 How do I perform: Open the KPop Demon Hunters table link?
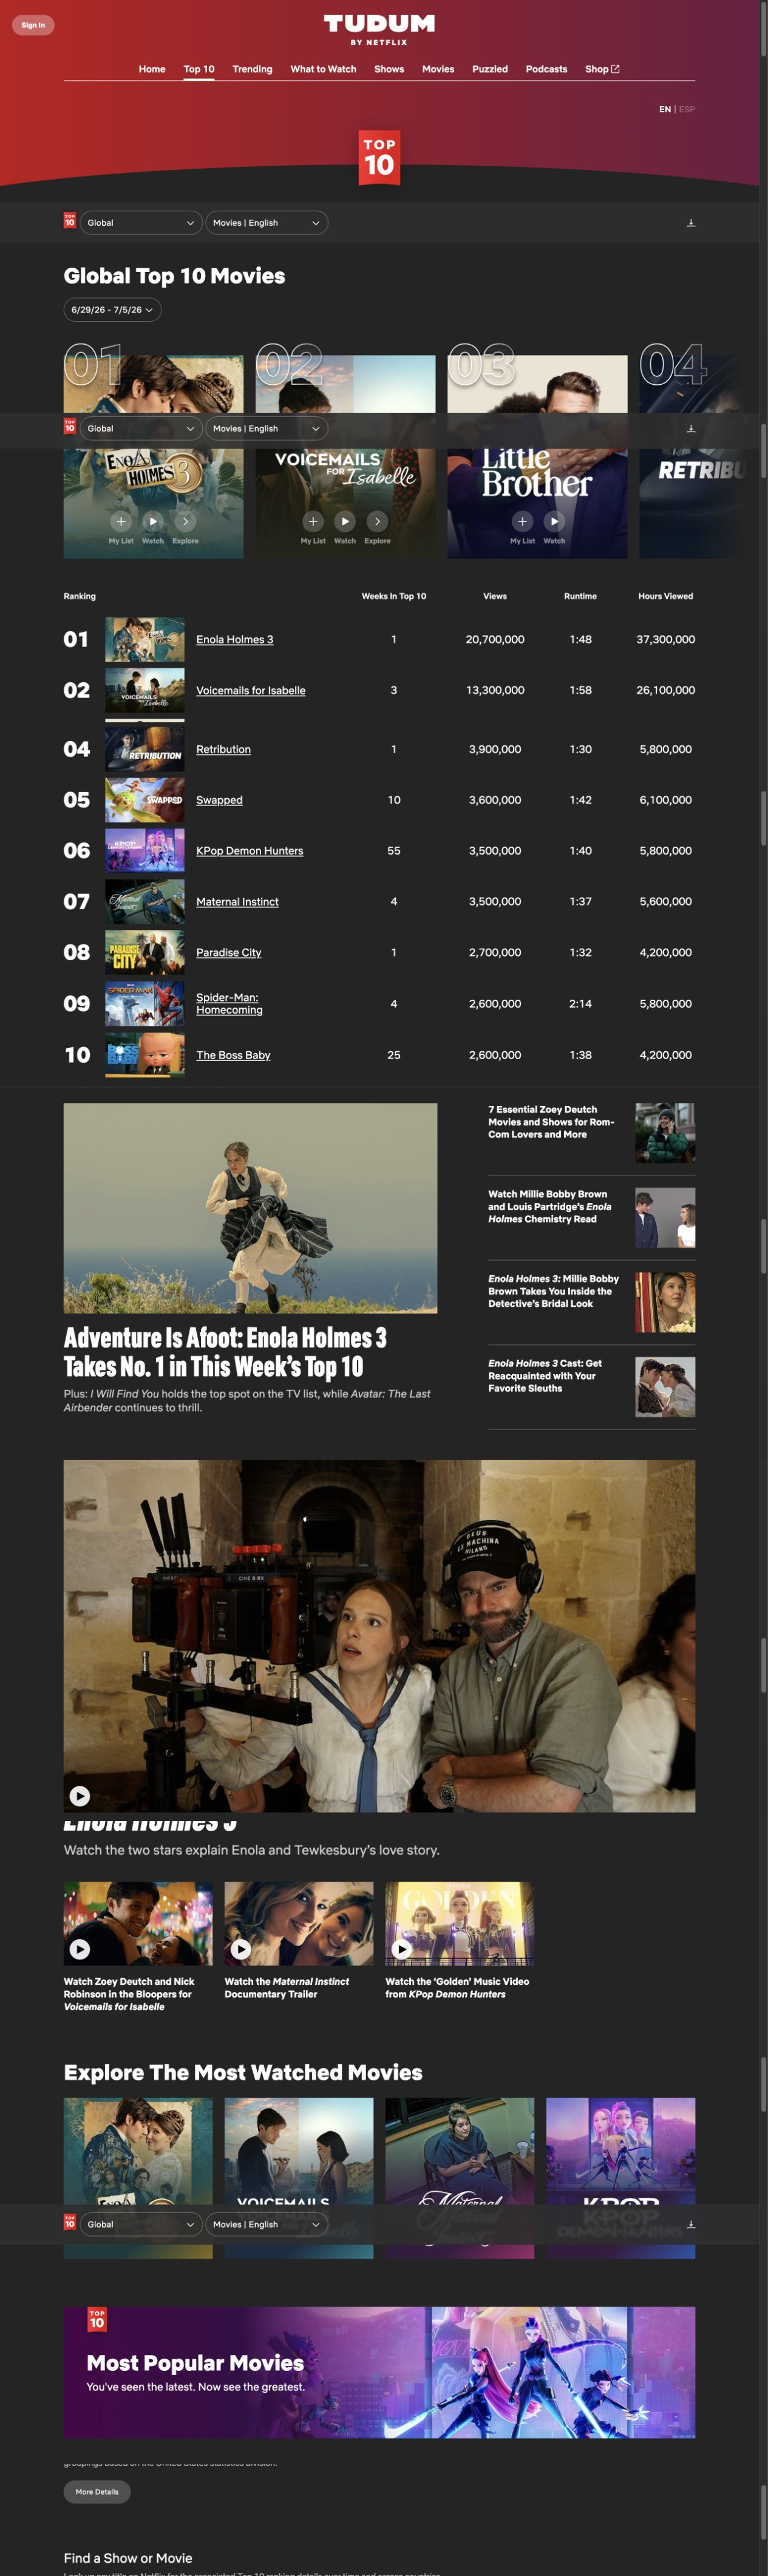click(x=249, y=852)
